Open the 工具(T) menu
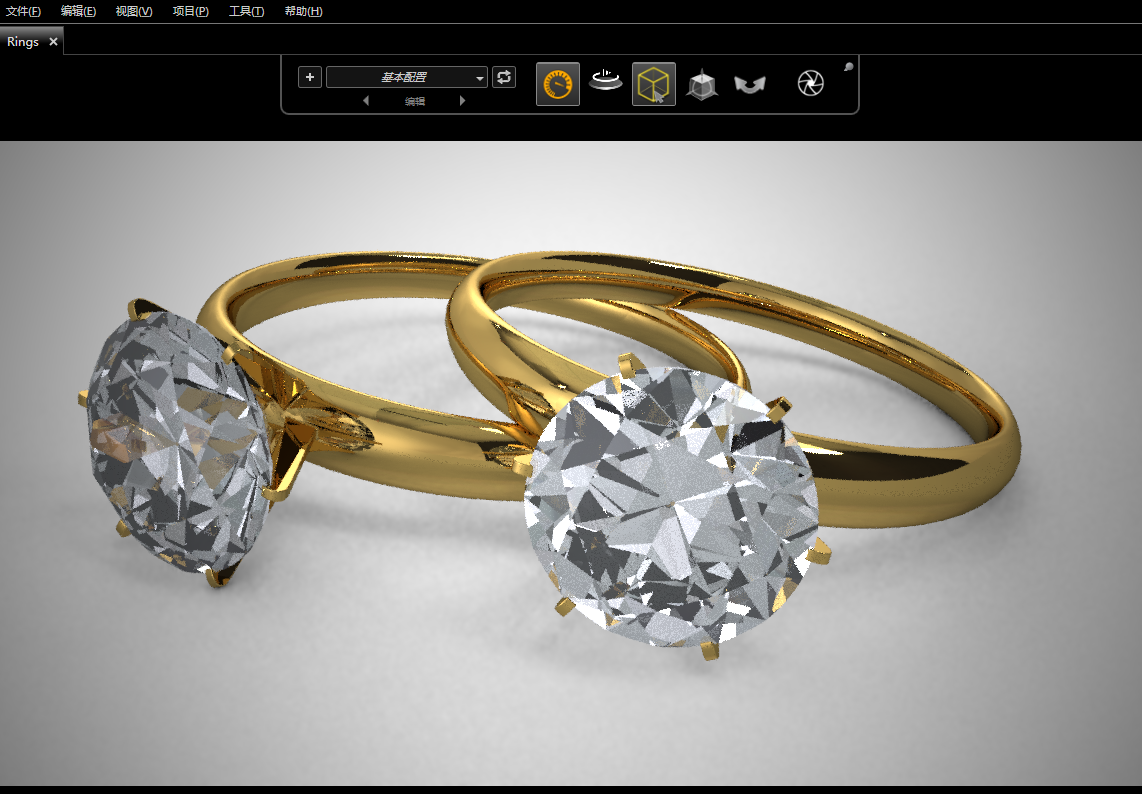The height and width of the screenshot is (794, 1142). click(246, 11)
